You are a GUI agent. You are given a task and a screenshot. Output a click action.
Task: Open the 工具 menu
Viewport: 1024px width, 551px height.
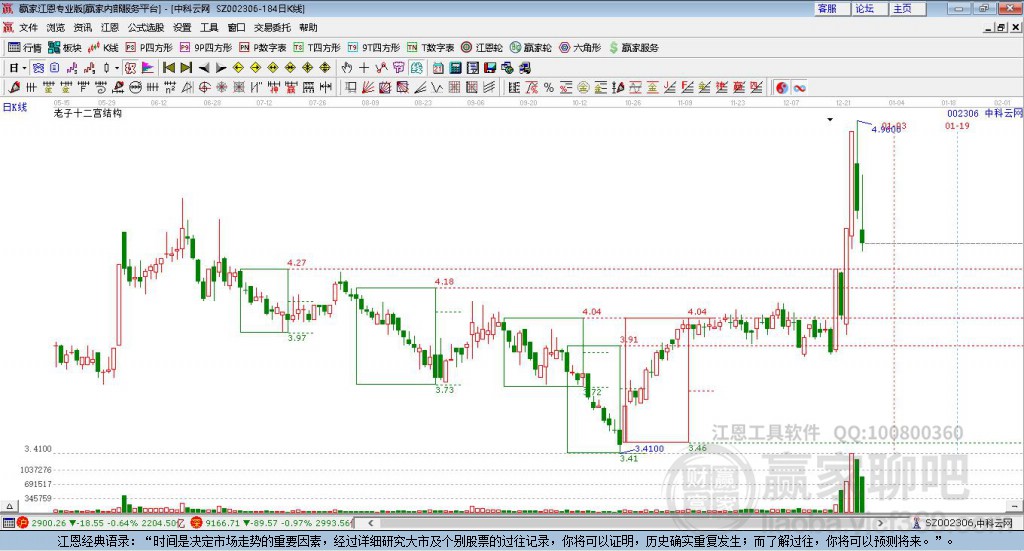pos(209,27)
